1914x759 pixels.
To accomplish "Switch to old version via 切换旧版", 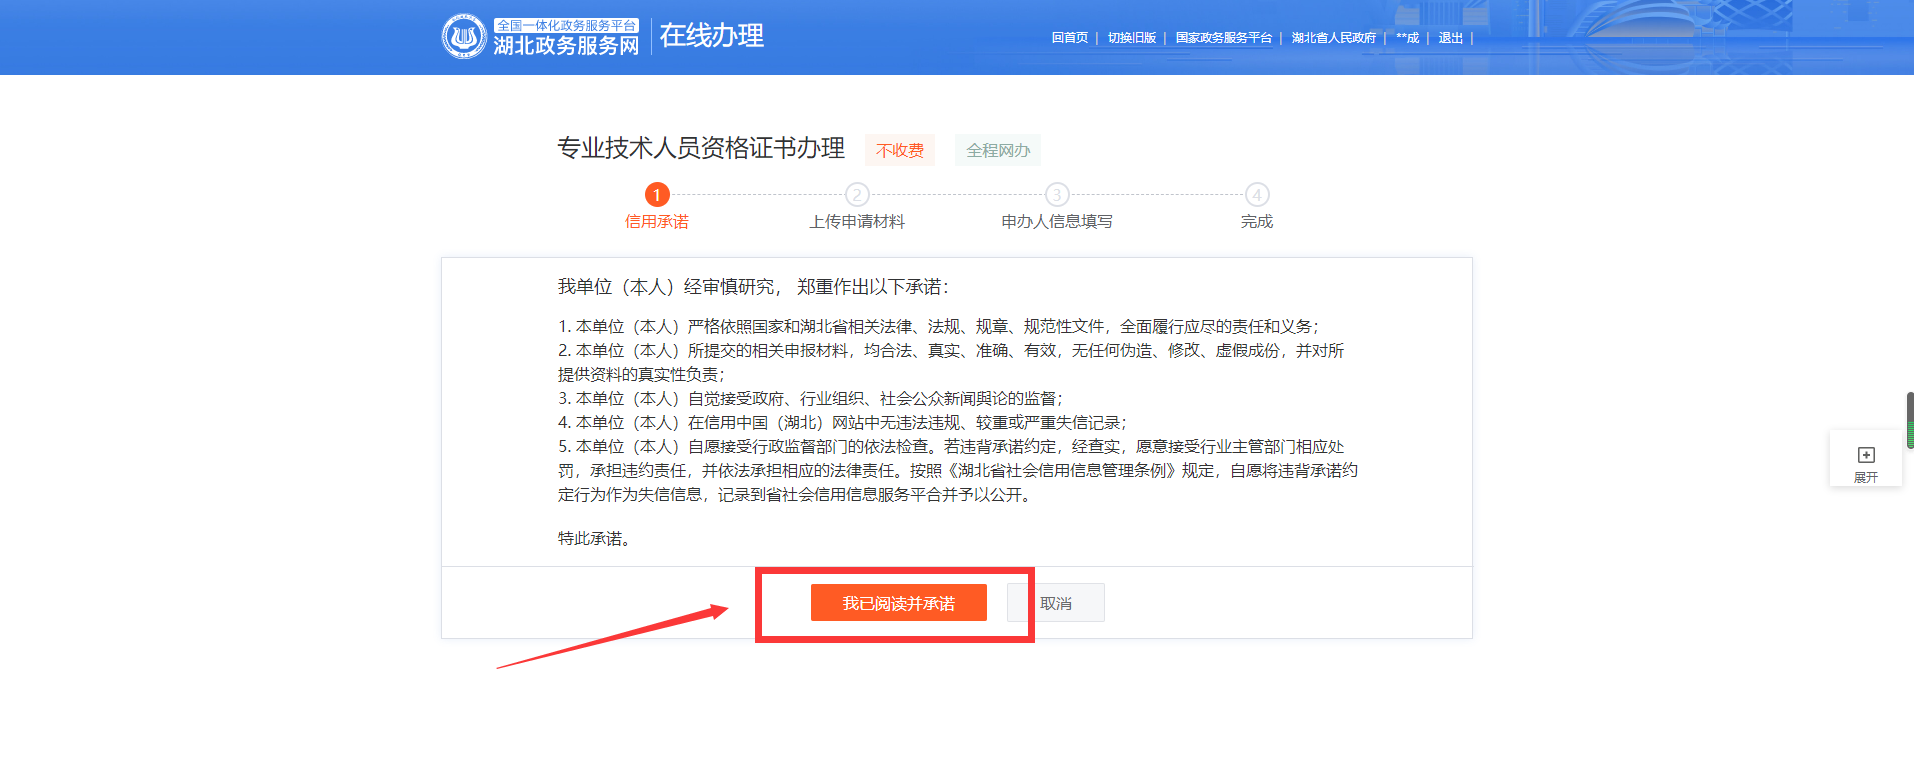I will pyautogui.click(x=1131, y=38).
